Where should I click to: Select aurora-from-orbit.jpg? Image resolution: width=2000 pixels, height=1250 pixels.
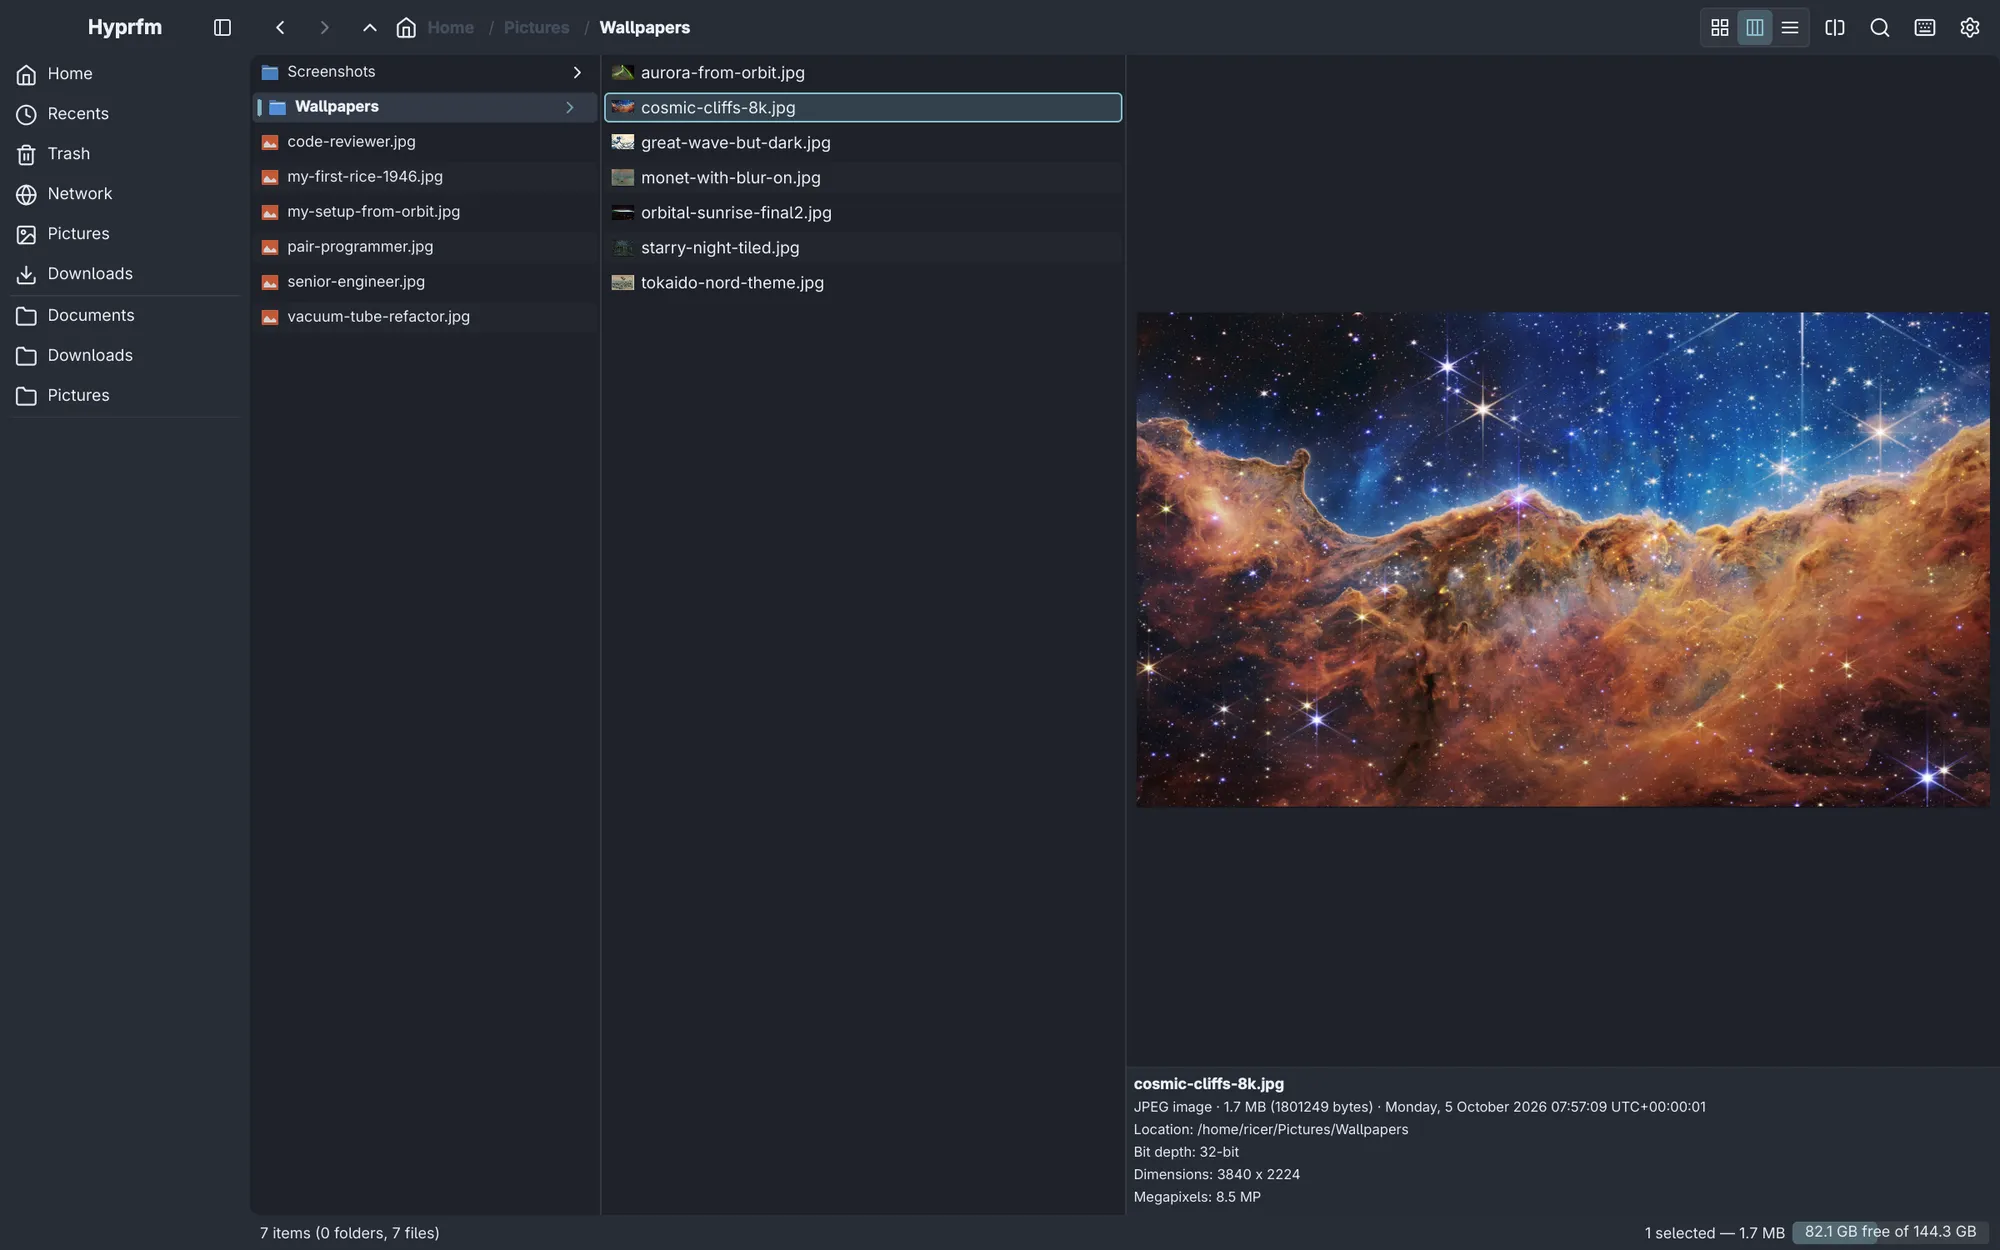click(x=863, y=73)
